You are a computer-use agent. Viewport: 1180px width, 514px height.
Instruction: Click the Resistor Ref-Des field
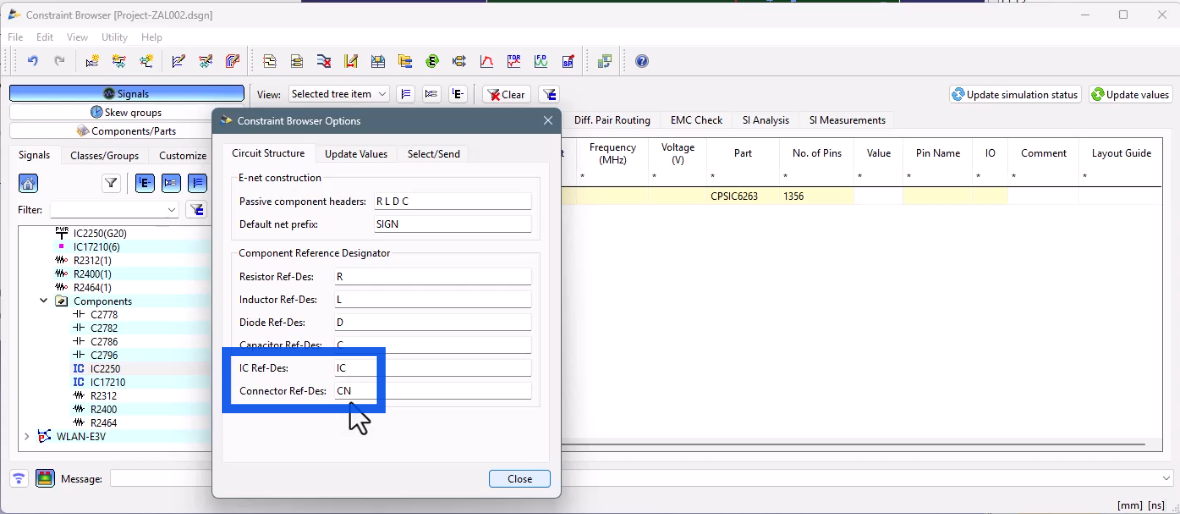433,276
